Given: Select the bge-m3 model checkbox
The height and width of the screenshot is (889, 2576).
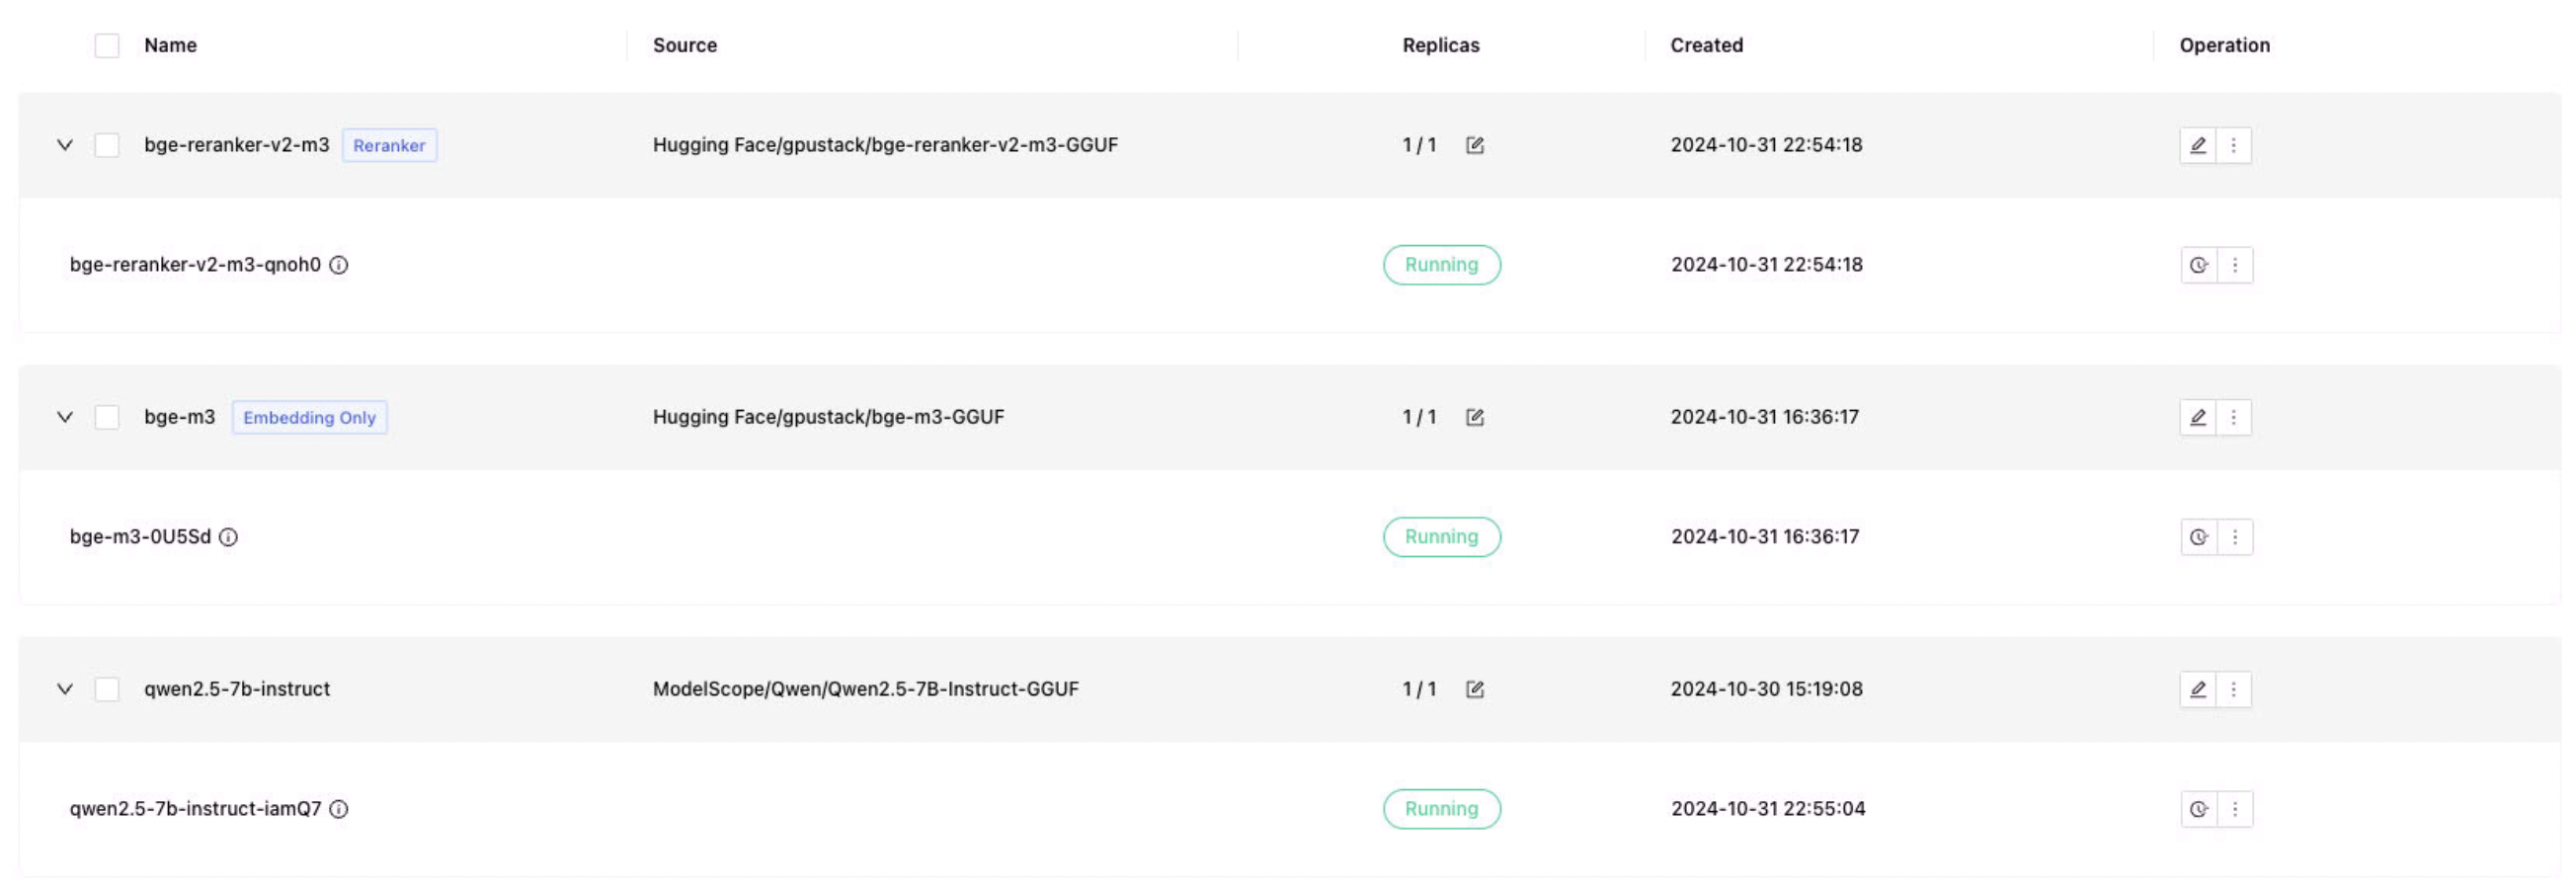Looking at the screenshot, I should pyautogui.click(x=107, y=417).
